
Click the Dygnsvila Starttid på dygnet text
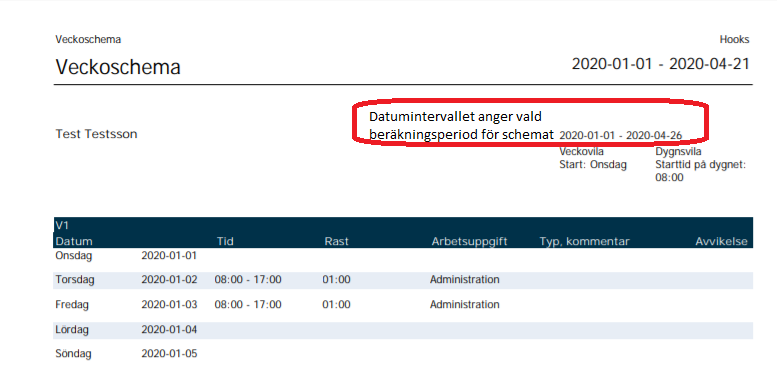pyautogui.click(x=700, y=164)
